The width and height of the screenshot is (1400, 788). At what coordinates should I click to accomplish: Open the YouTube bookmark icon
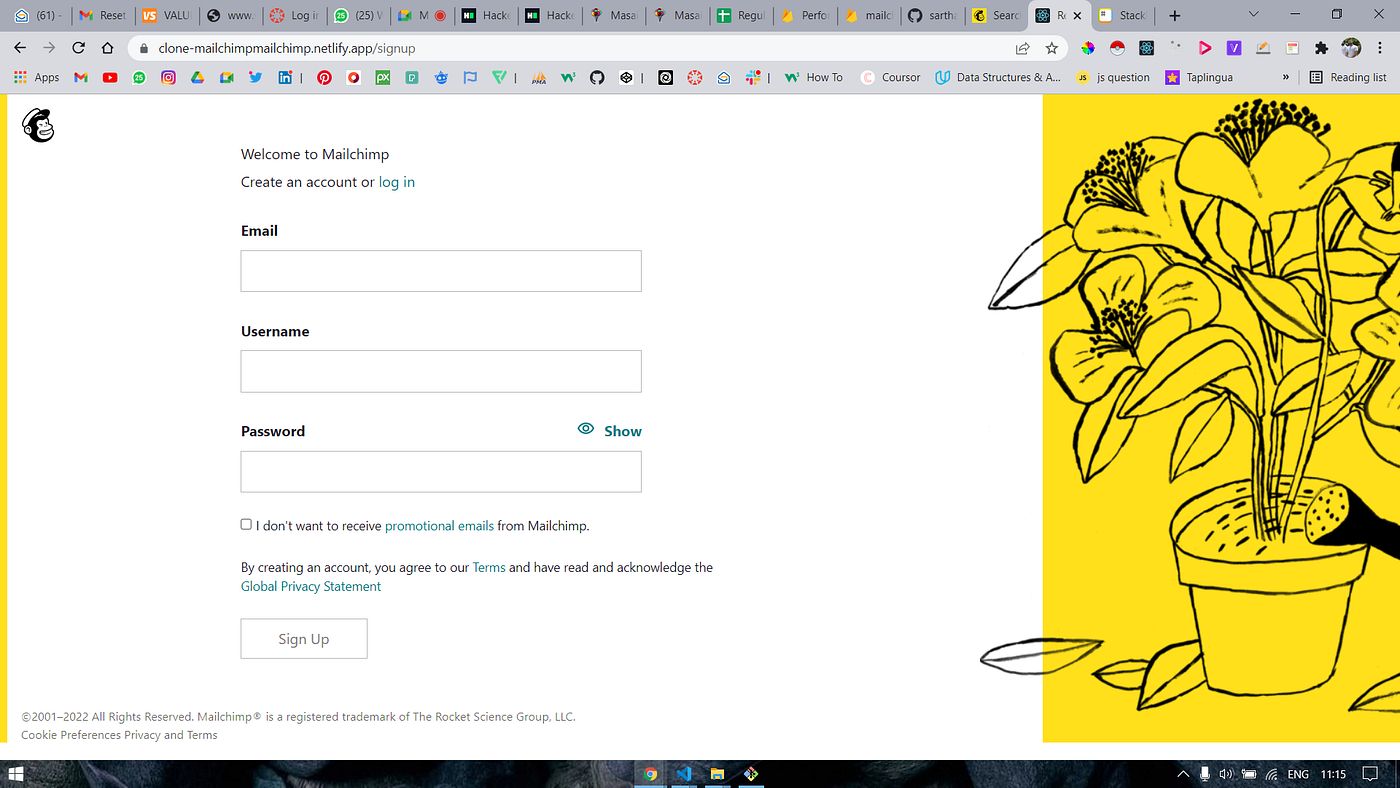tap(110, 77)
